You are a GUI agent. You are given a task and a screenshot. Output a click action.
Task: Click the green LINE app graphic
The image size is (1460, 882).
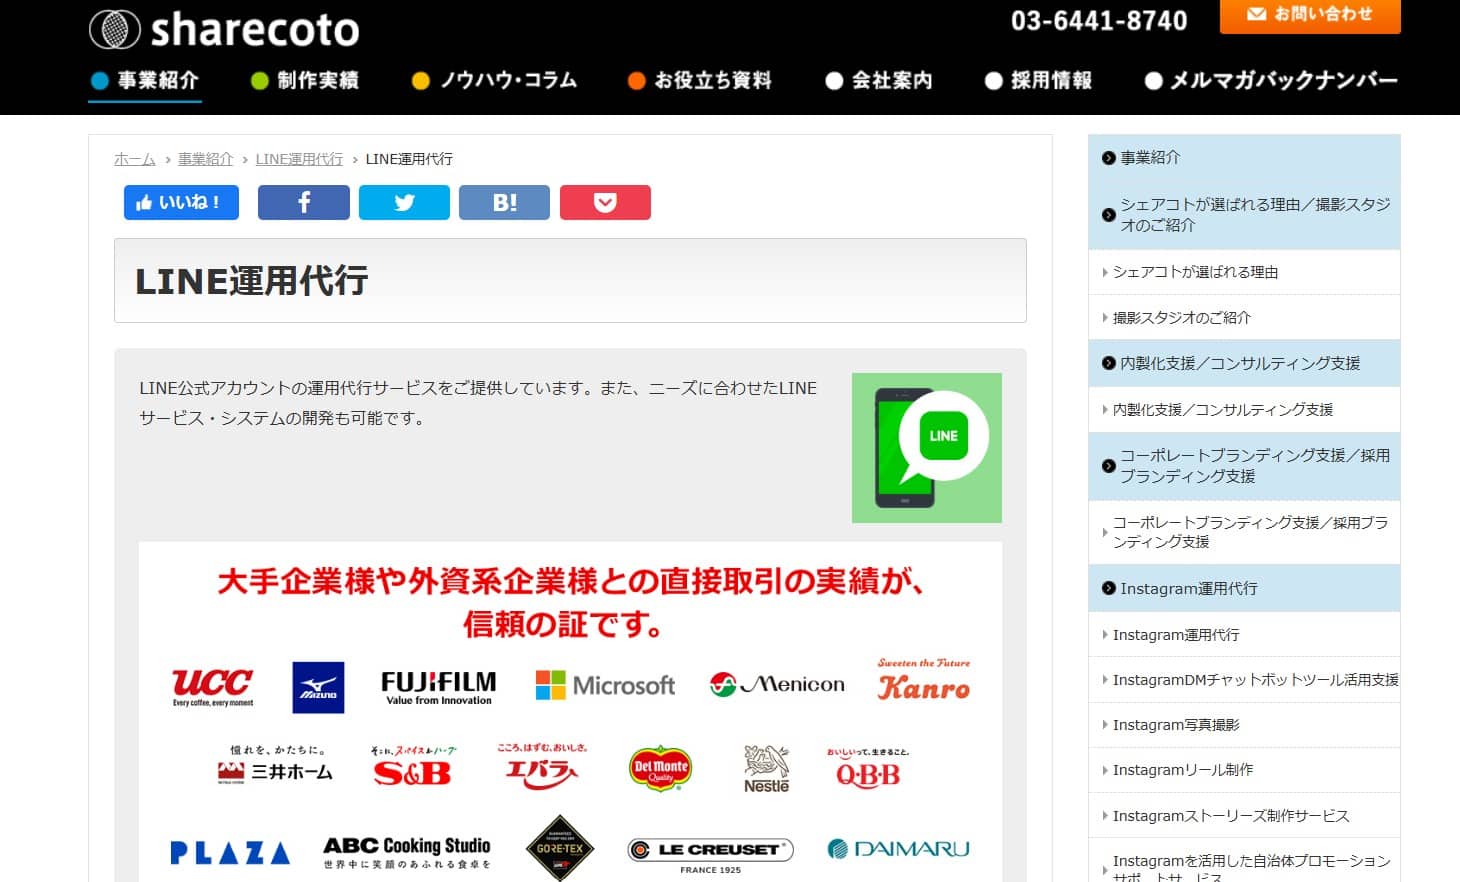tap(925, 447)
